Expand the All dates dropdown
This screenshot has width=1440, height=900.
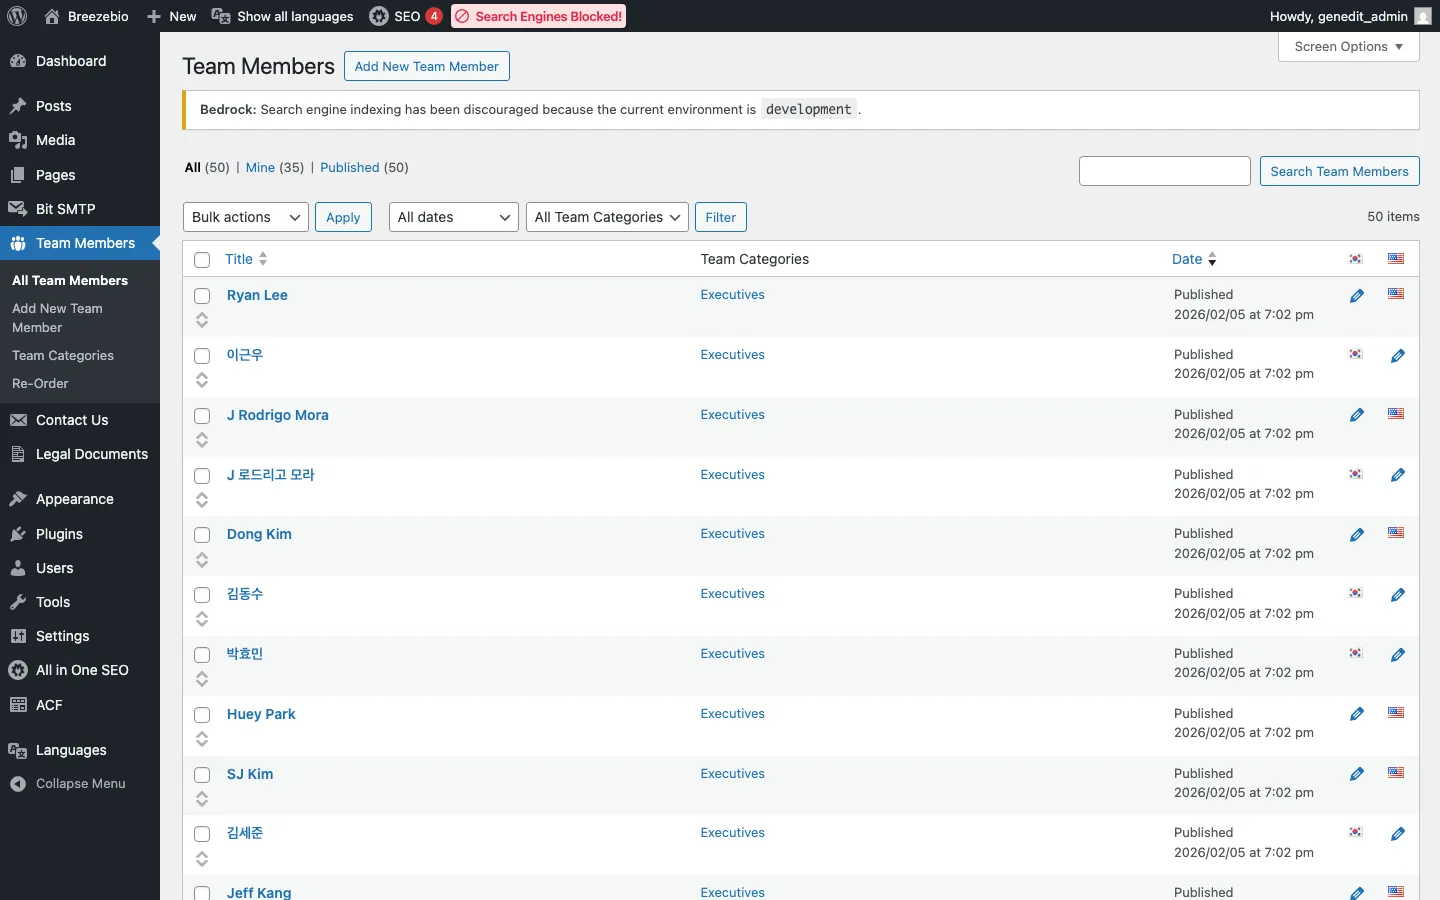pyautogui.click(x=453, y=217)
